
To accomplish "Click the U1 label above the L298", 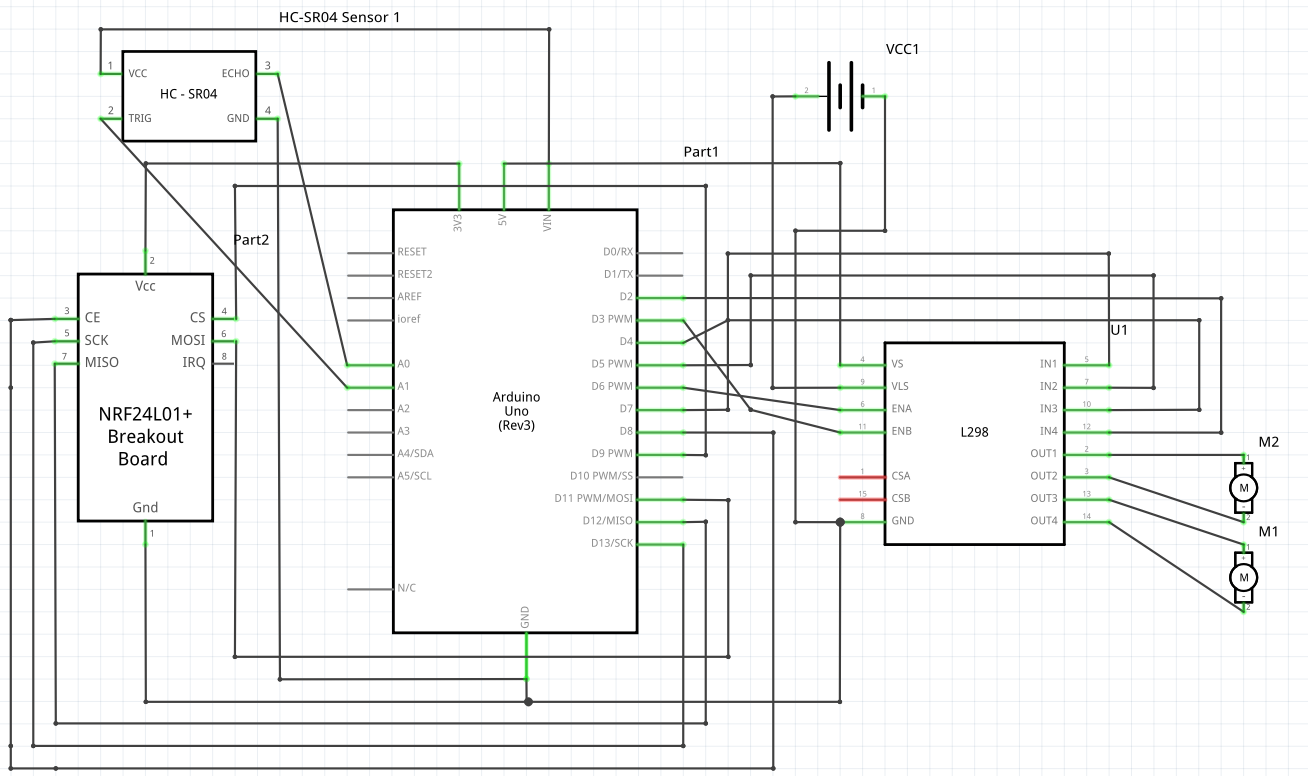I will coord(1121,329).
